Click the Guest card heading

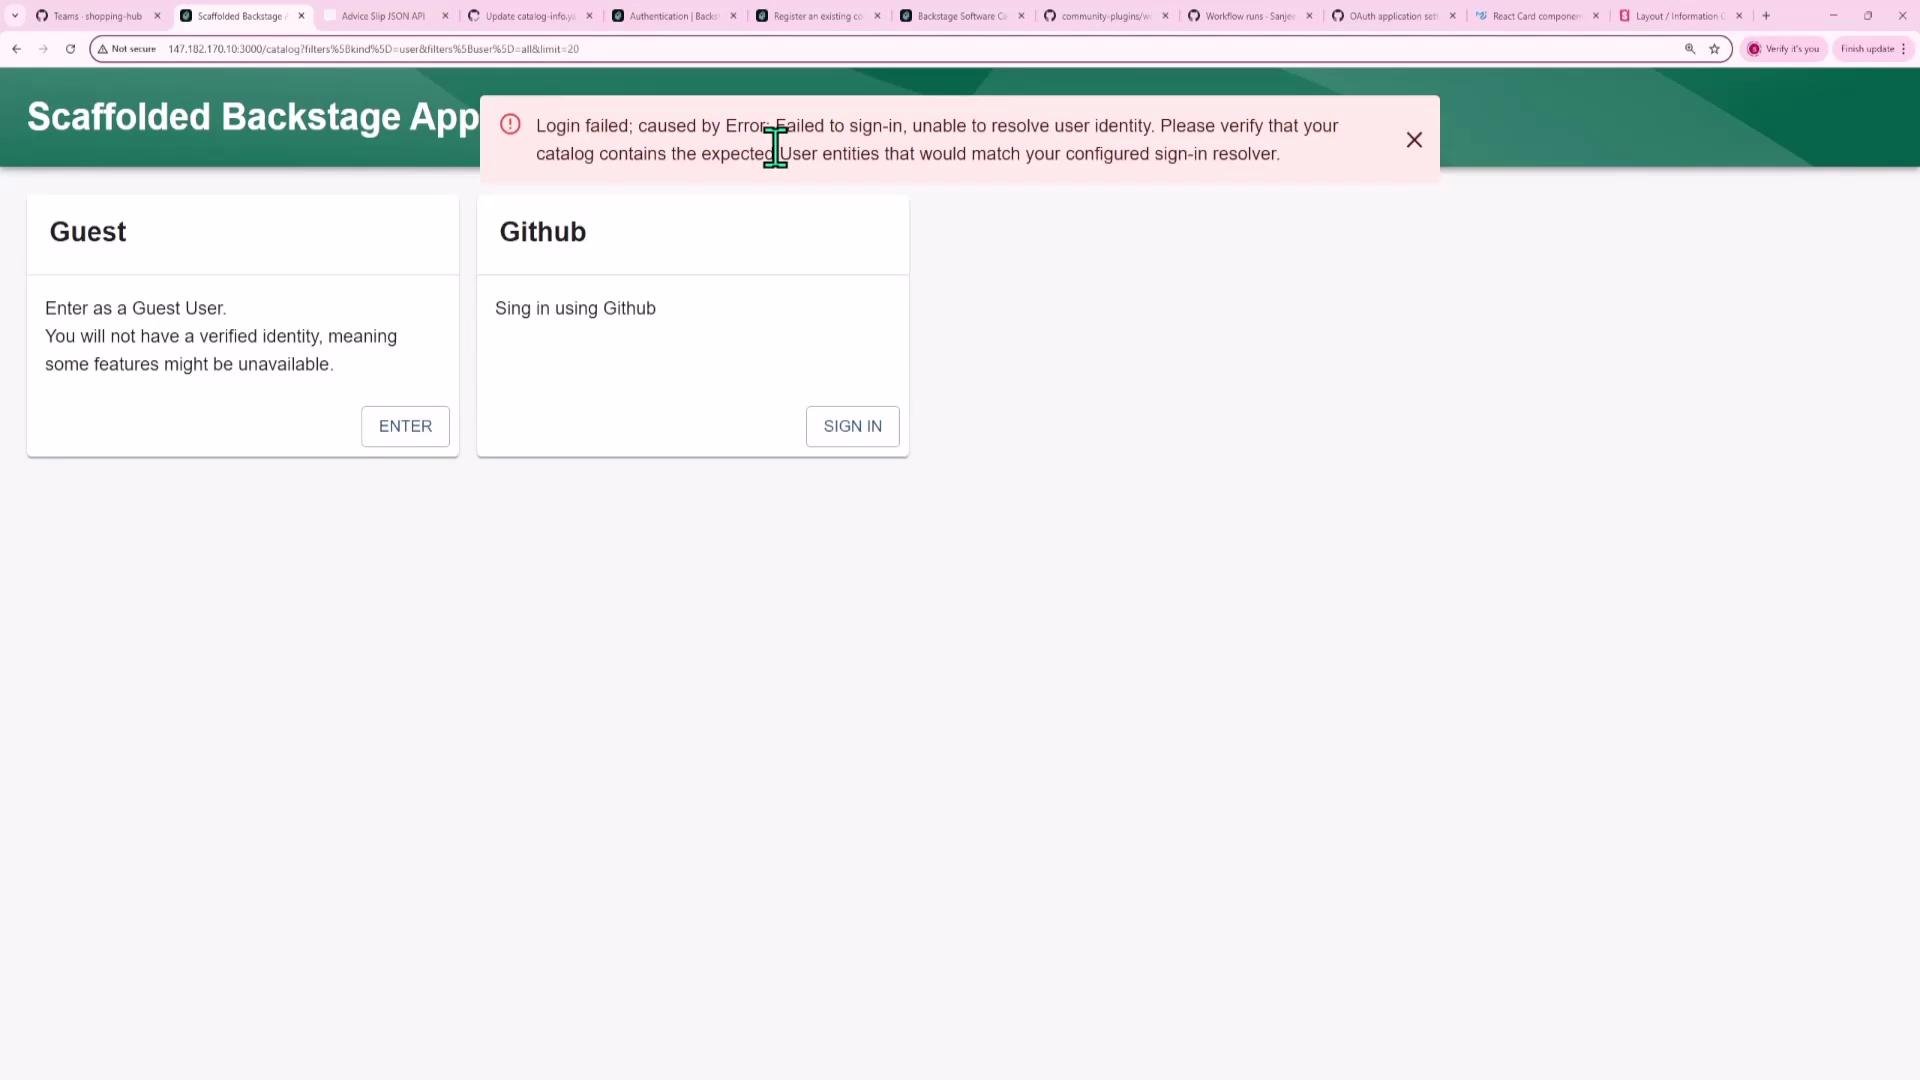pos(88,232)
